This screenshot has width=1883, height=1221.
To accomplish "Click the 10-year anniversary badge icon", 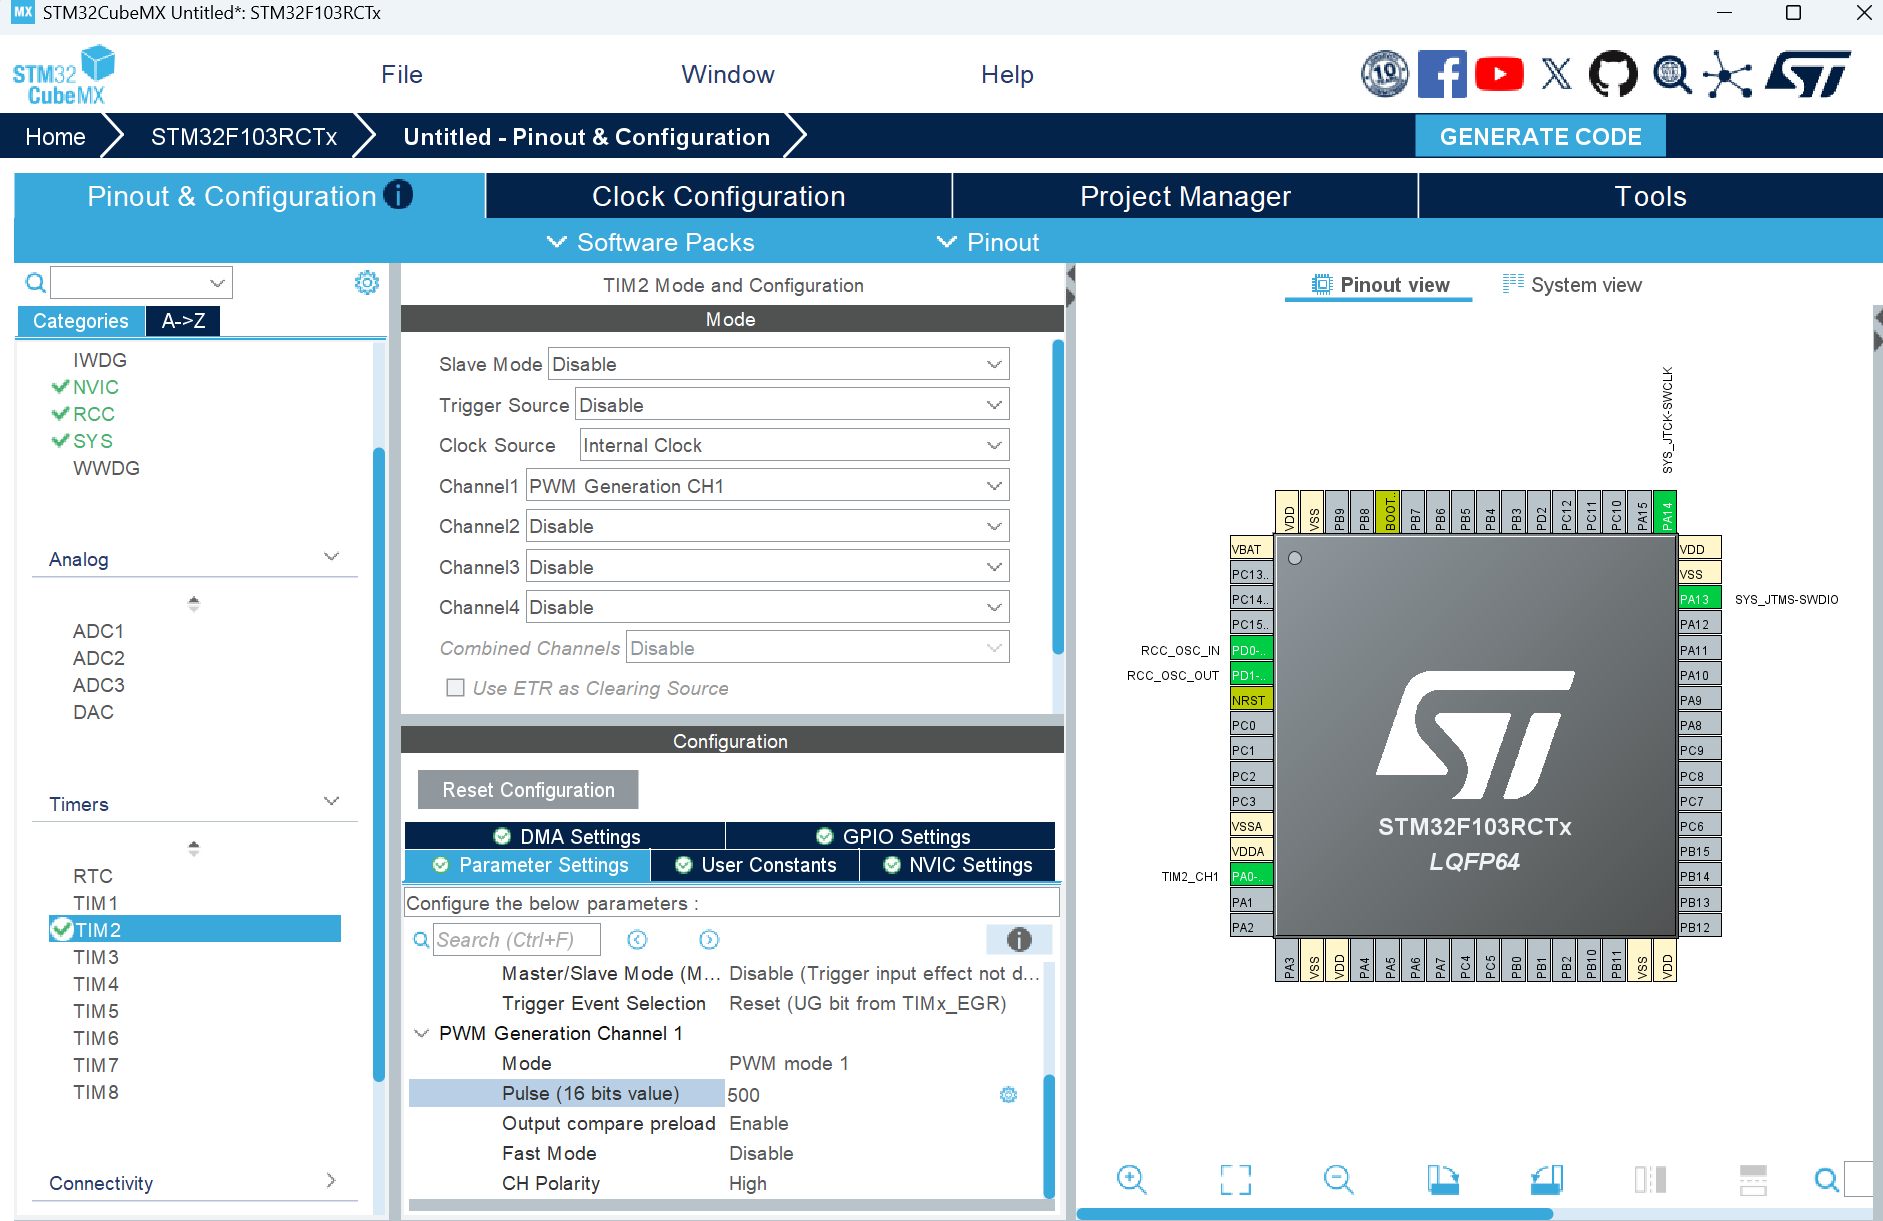I will 1385,74.
